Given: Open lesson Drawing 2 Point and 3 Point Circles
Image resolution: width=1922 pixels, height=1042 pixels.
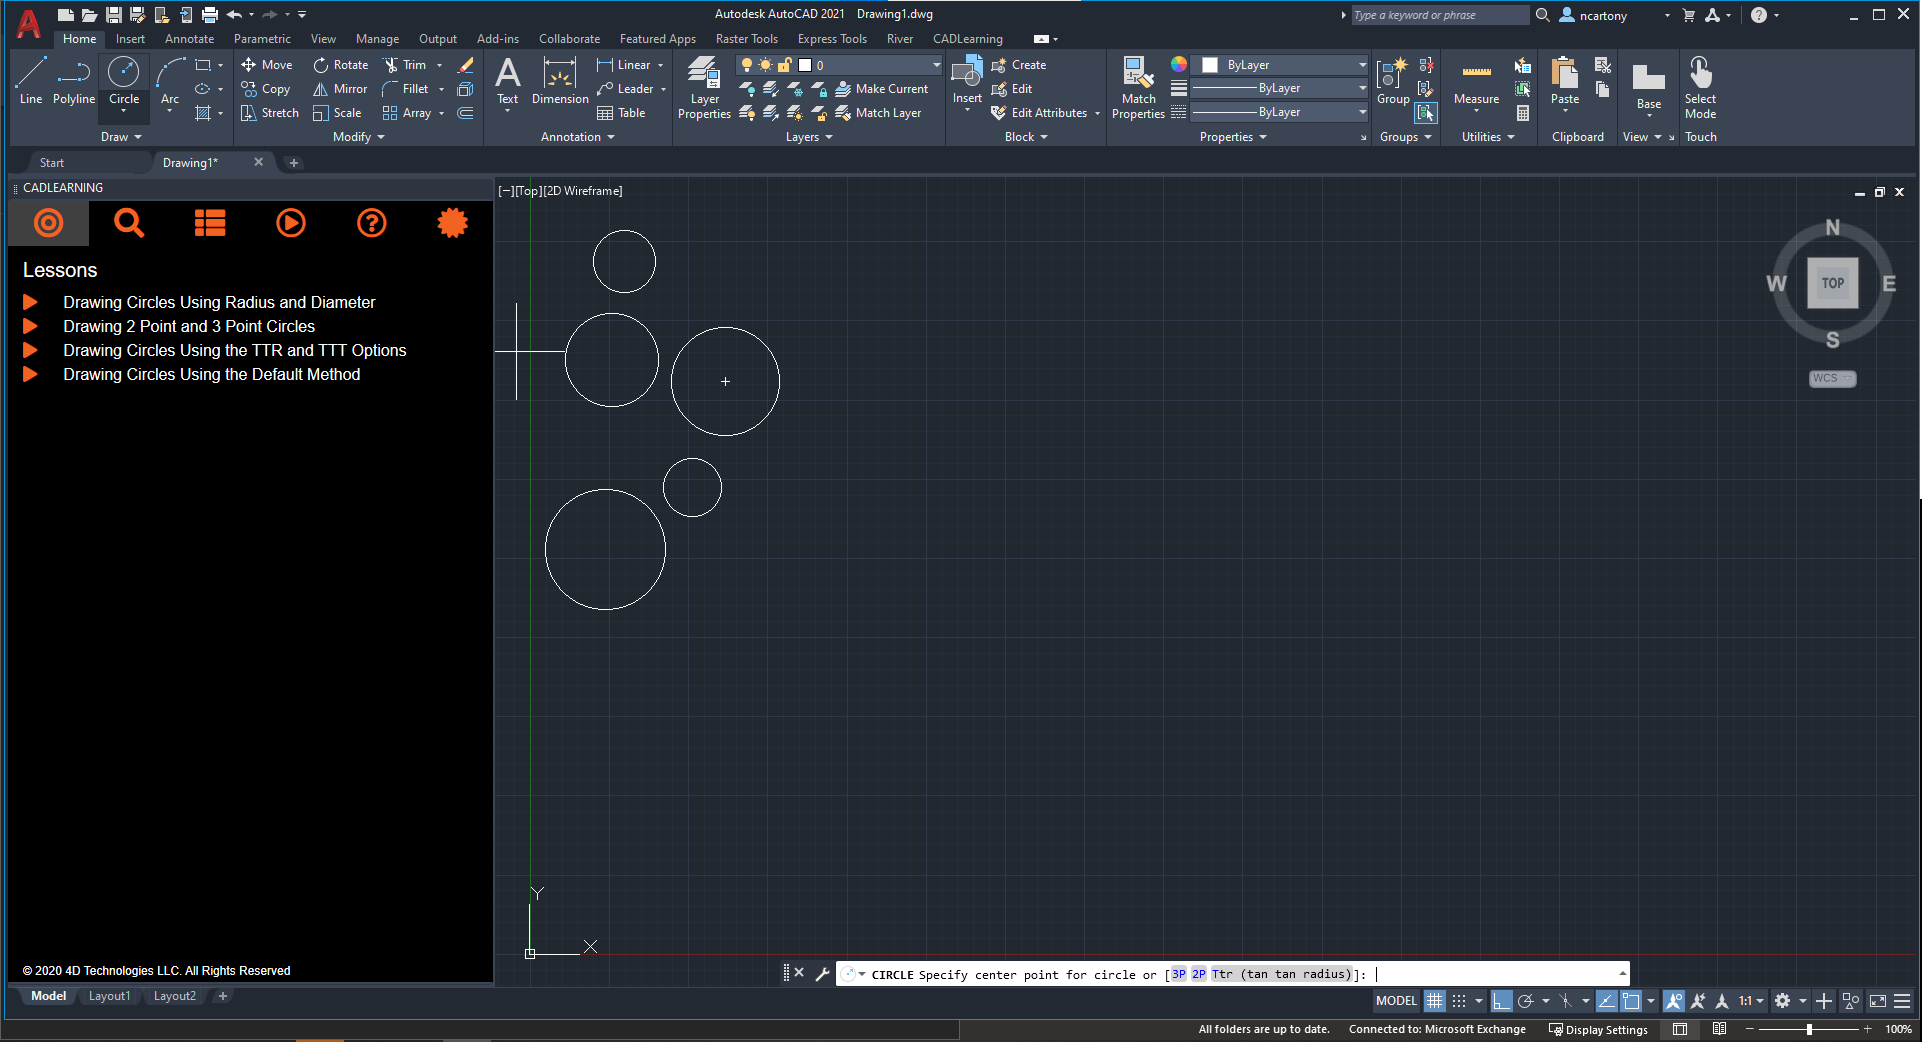Looking at the screenshot, I should (189, 326).
